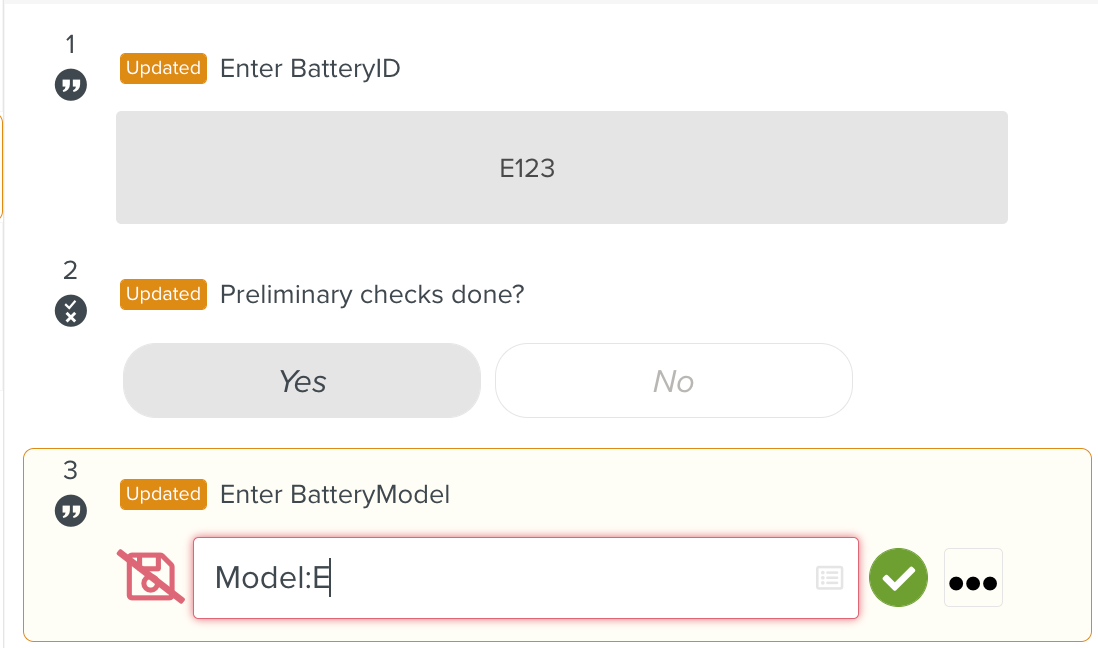This screenshot has height=648, width=1098.
Task: Select No for Preliminary checks done
Action: [x=673, y=381]
